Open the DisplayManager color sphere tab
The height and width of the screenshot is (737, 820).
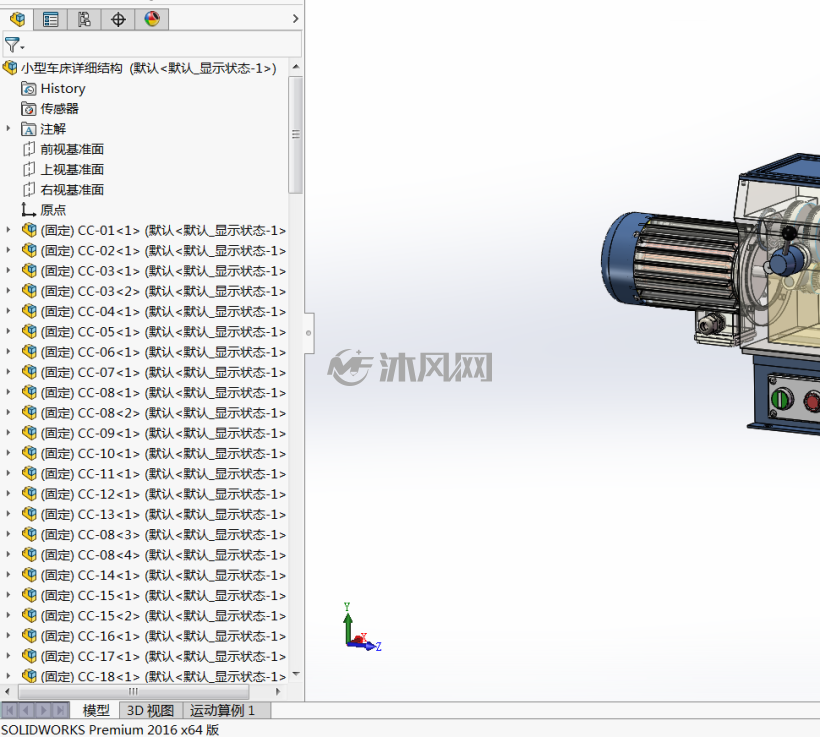point(152,19)
